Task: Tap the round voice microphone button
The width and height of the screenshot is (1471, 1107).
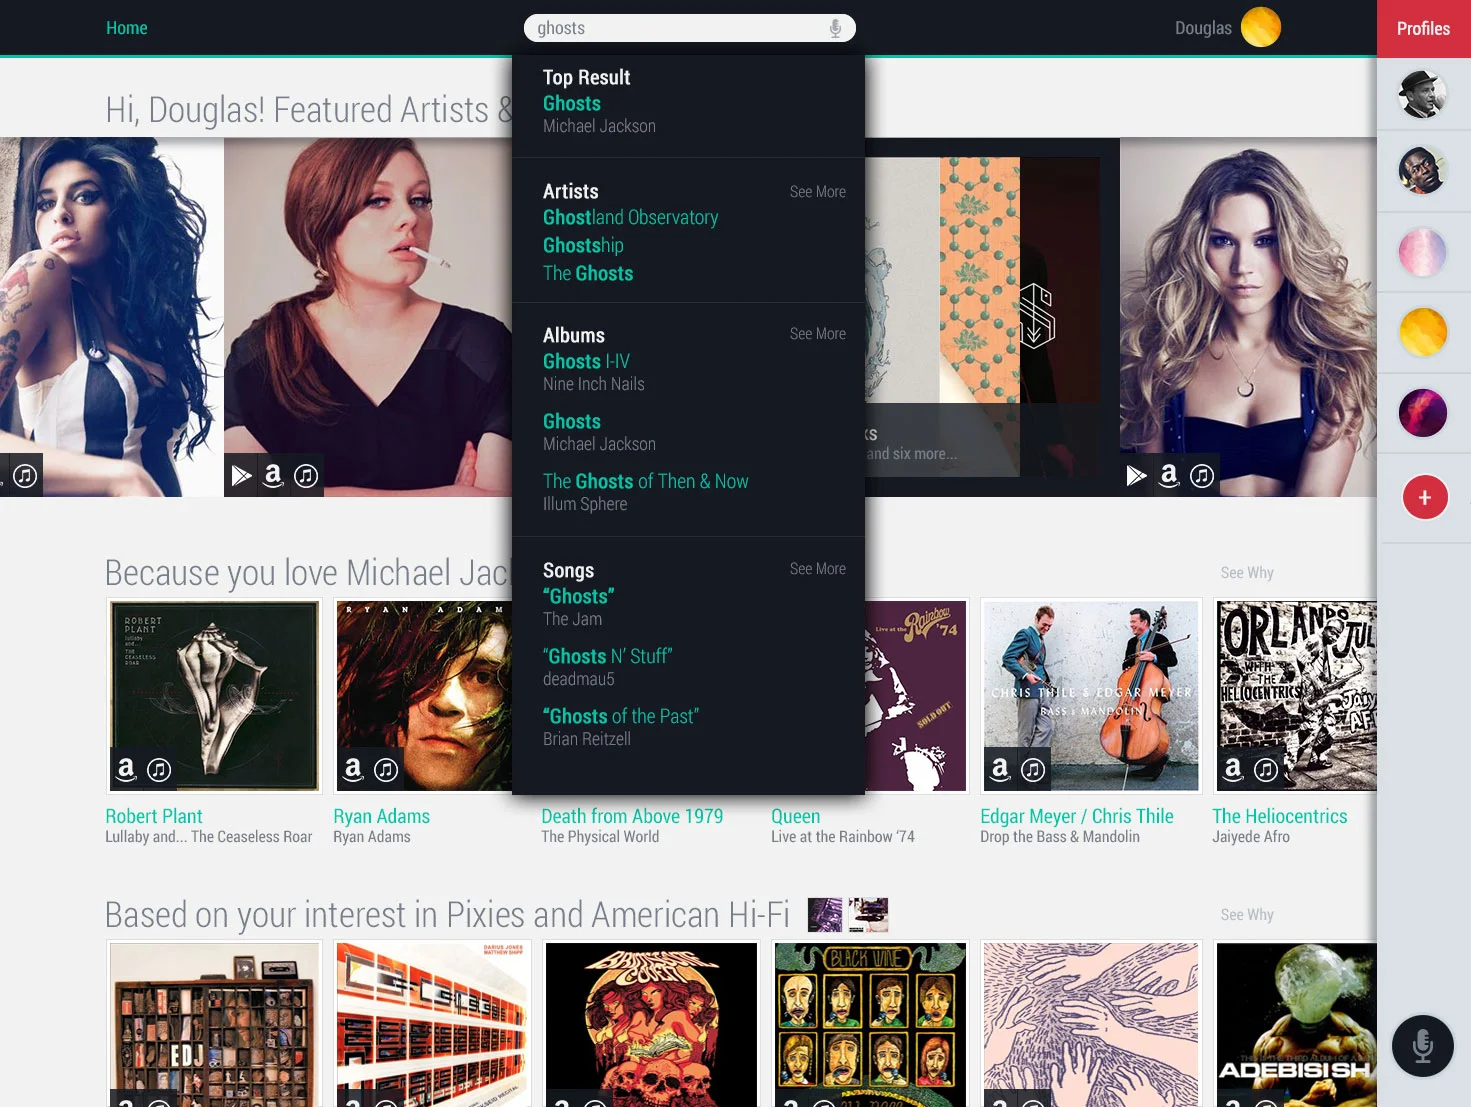Action: pyautogui.click(x=1422, y=1046)
